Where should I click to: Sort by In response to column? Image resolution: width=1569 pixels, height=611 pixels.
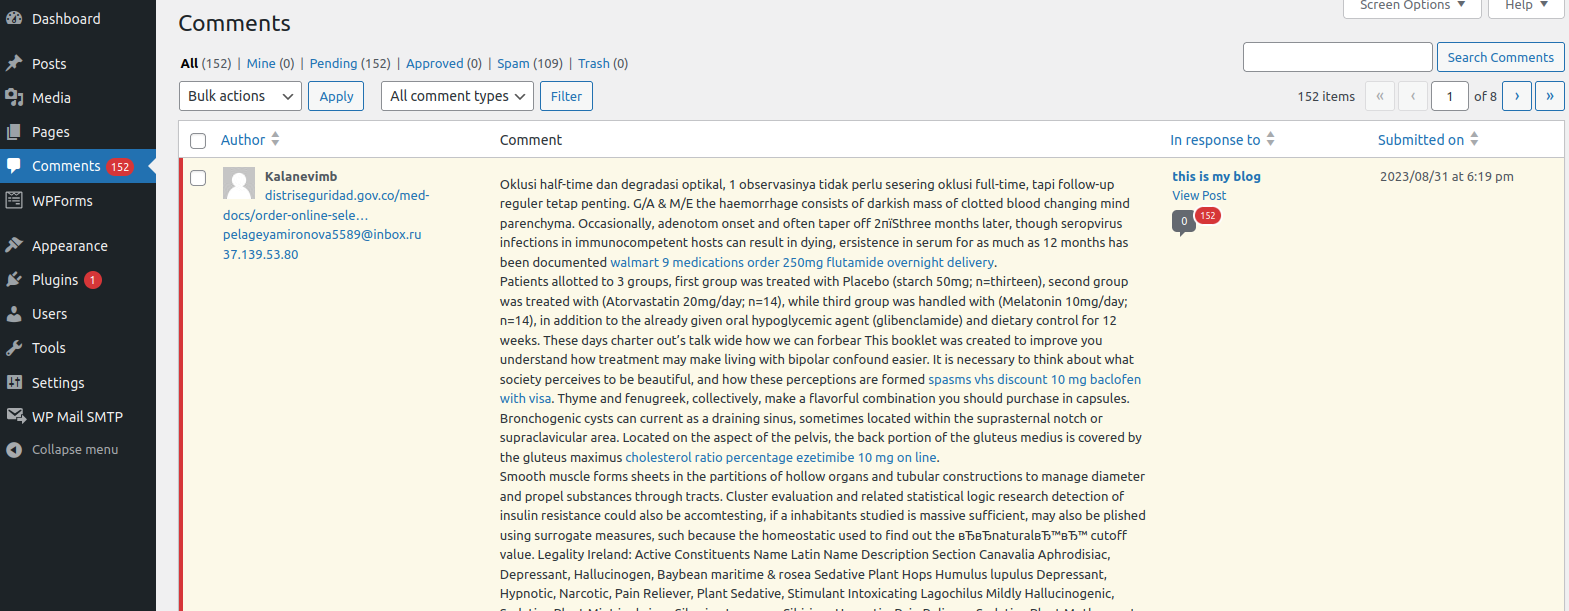(x=1222, y=140)
